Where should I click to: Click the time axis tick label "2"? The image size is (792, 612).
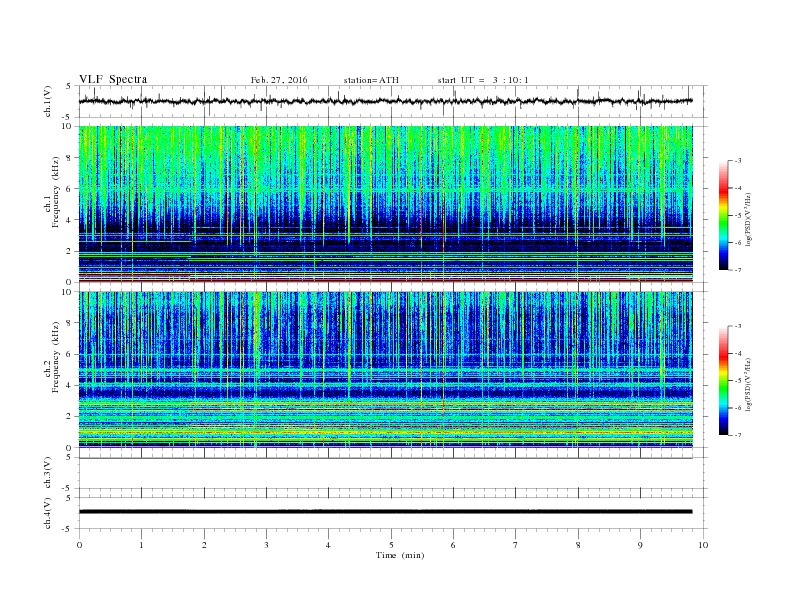tap(204, 545)
